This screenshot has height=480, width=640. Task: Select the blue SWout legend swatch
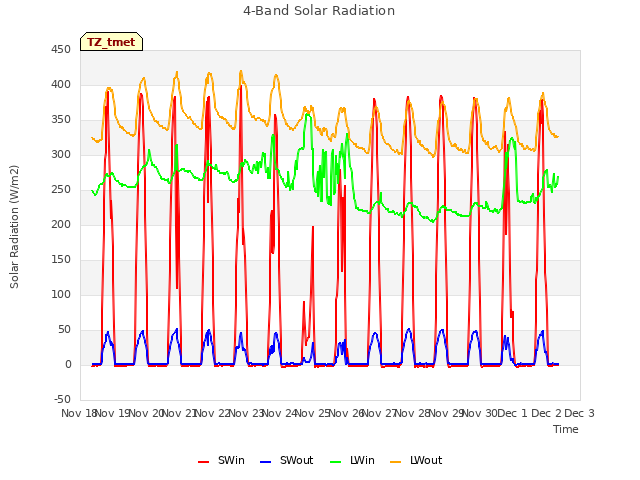point(266,462)
